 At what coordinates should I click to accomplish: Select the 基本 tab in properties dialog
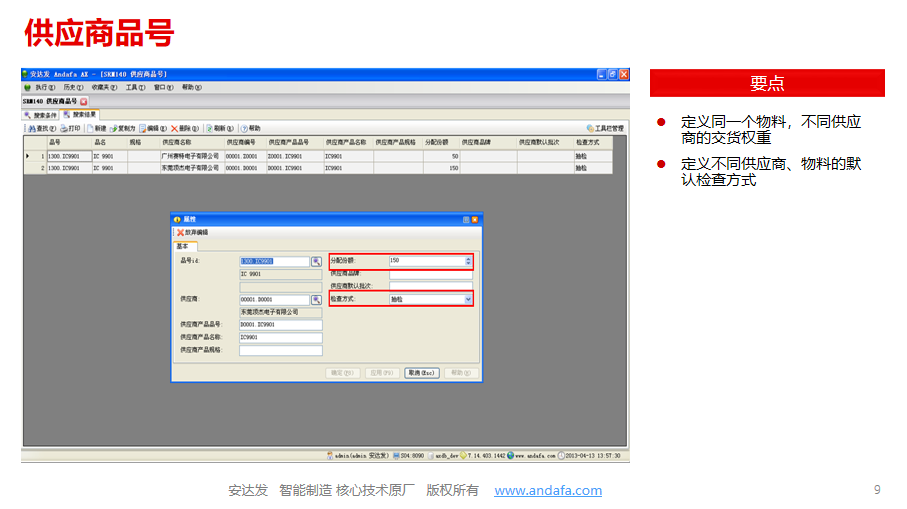184,245
